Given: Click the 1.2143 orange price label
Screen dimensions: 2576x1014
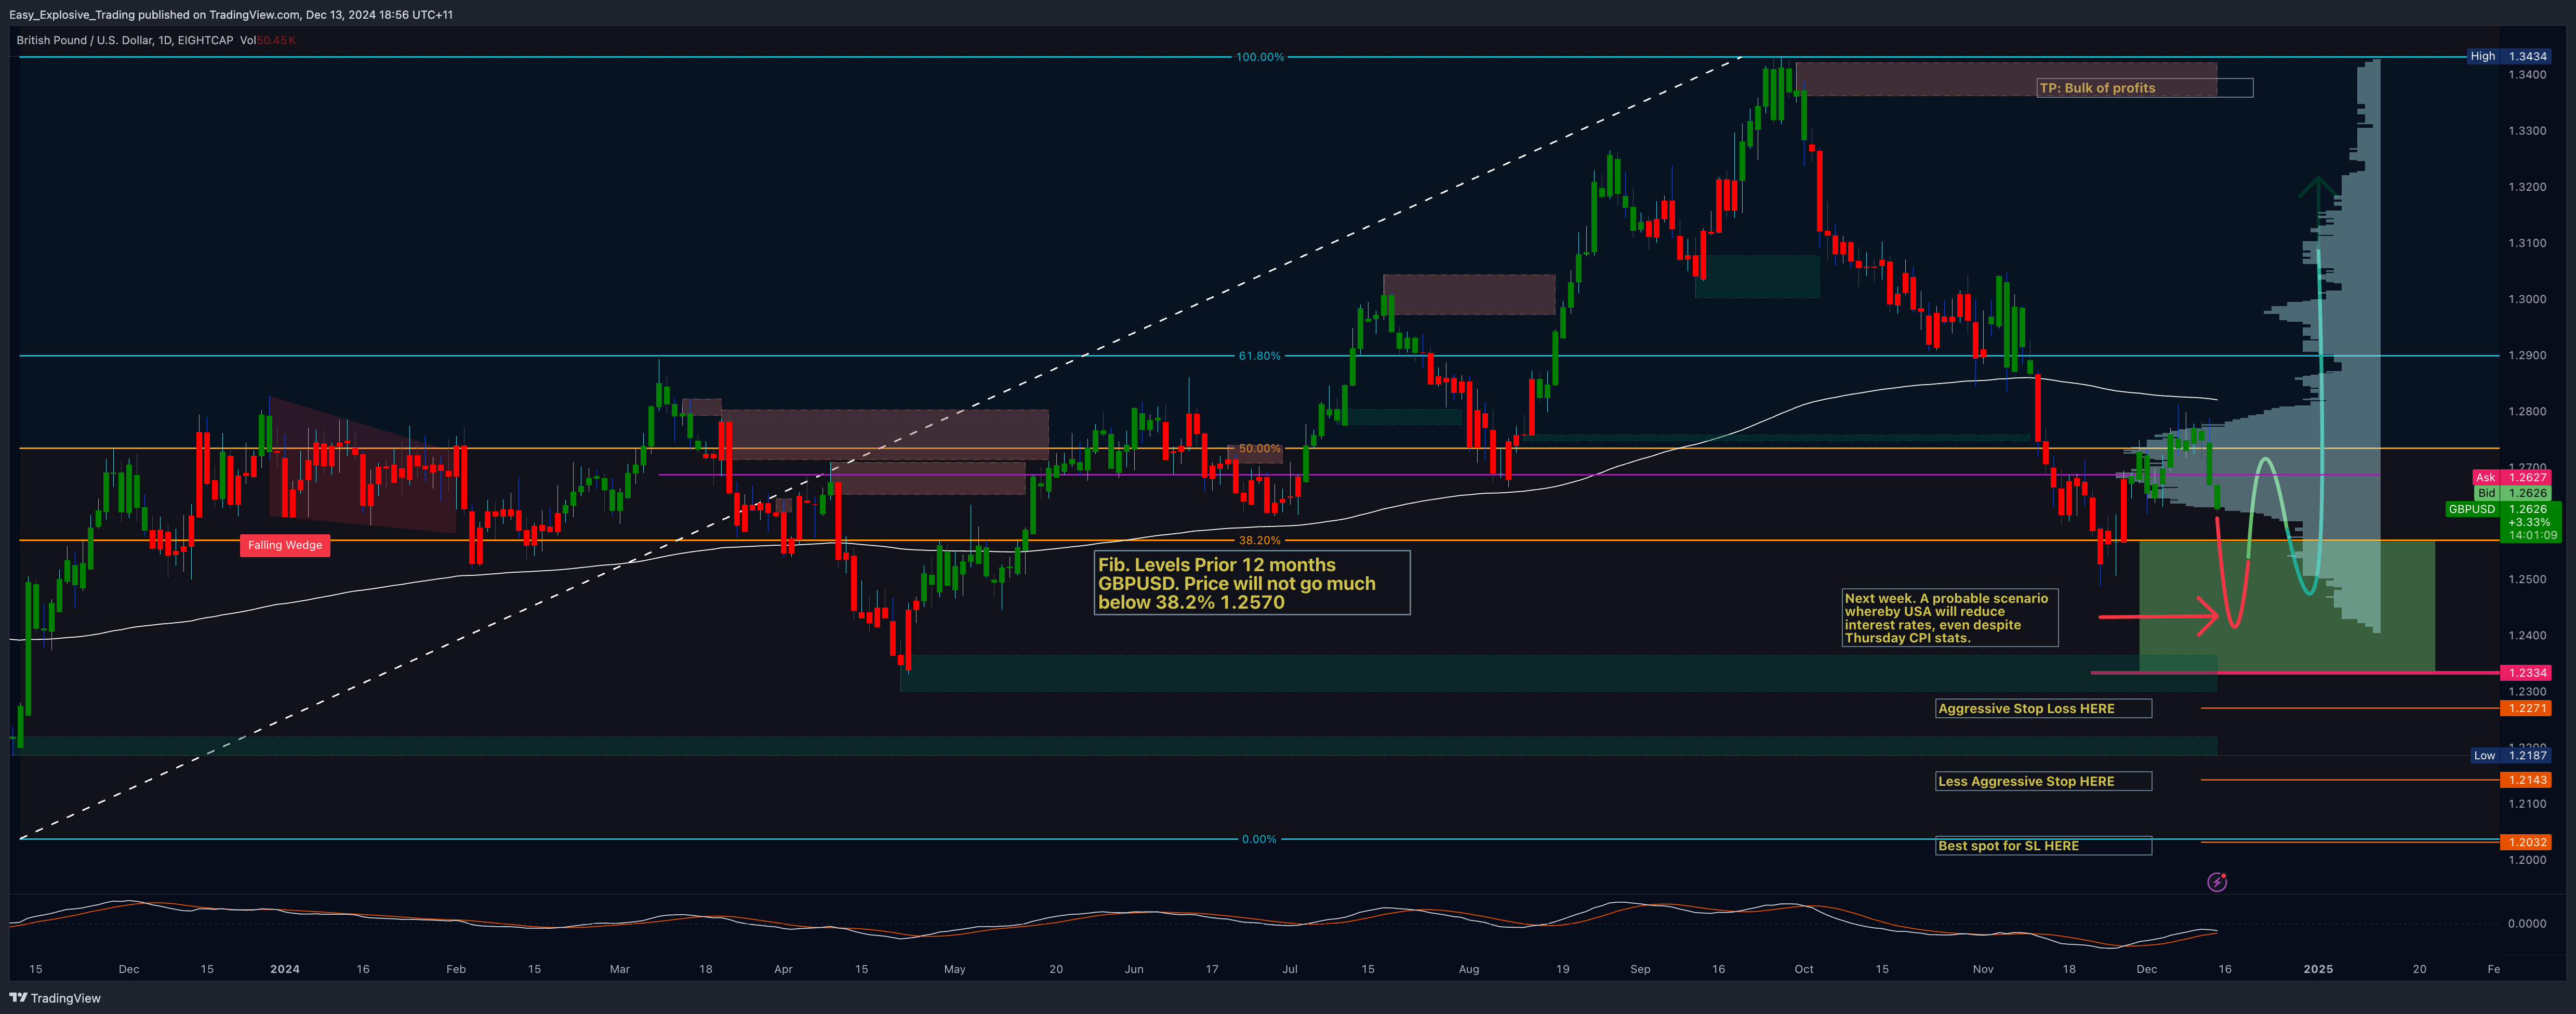Looking at the screenshot, I should coord(2525,780).
